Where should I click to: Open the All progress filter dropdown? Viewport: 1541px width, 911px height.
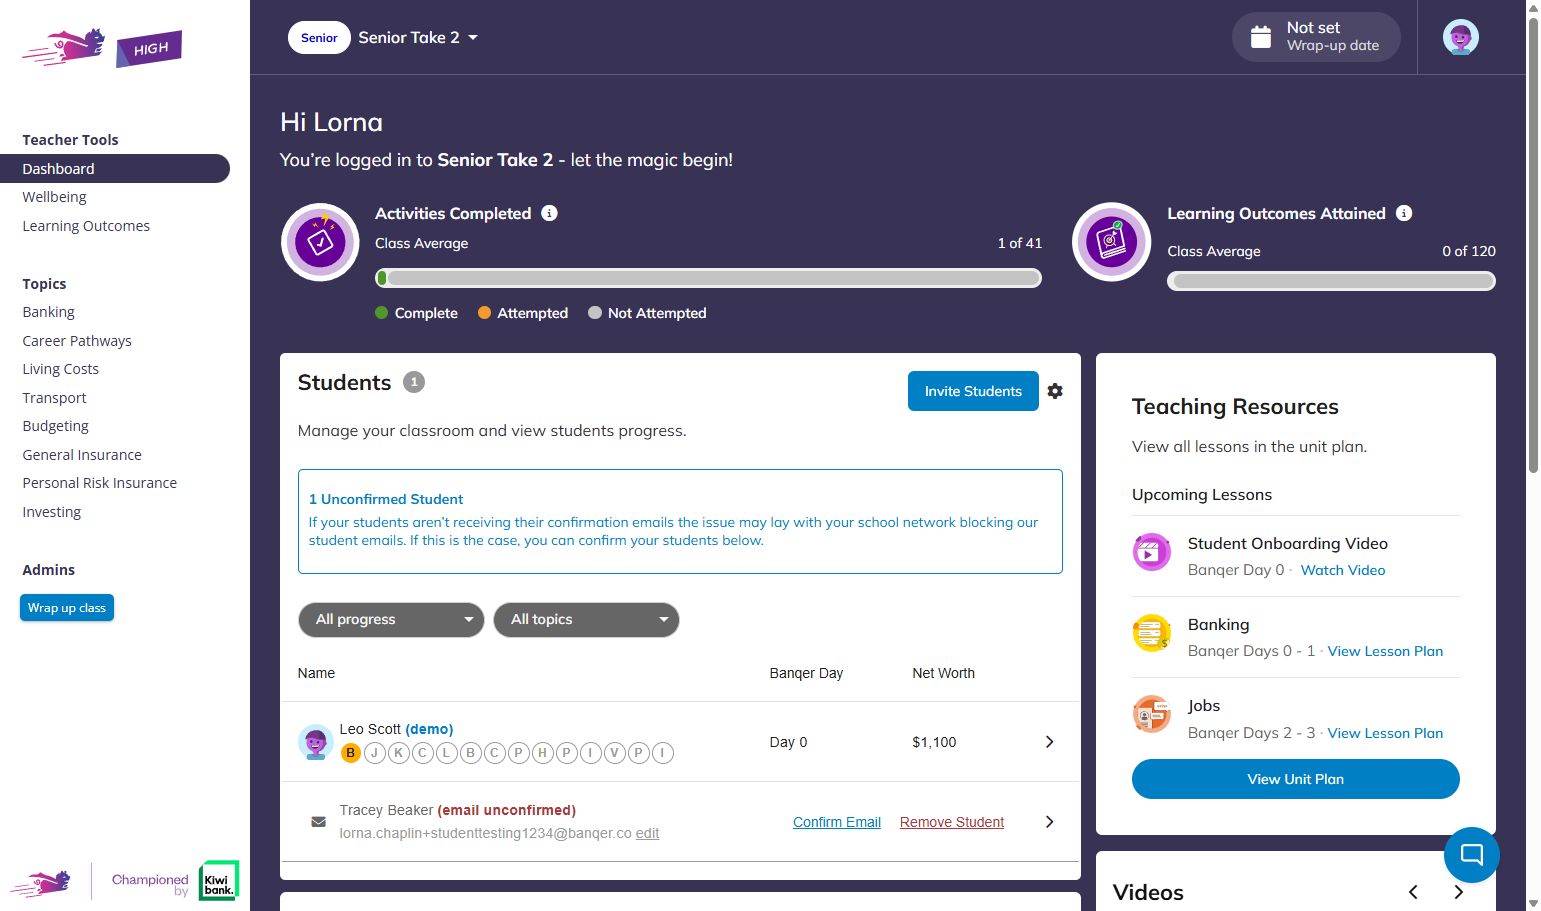[391, 620]
